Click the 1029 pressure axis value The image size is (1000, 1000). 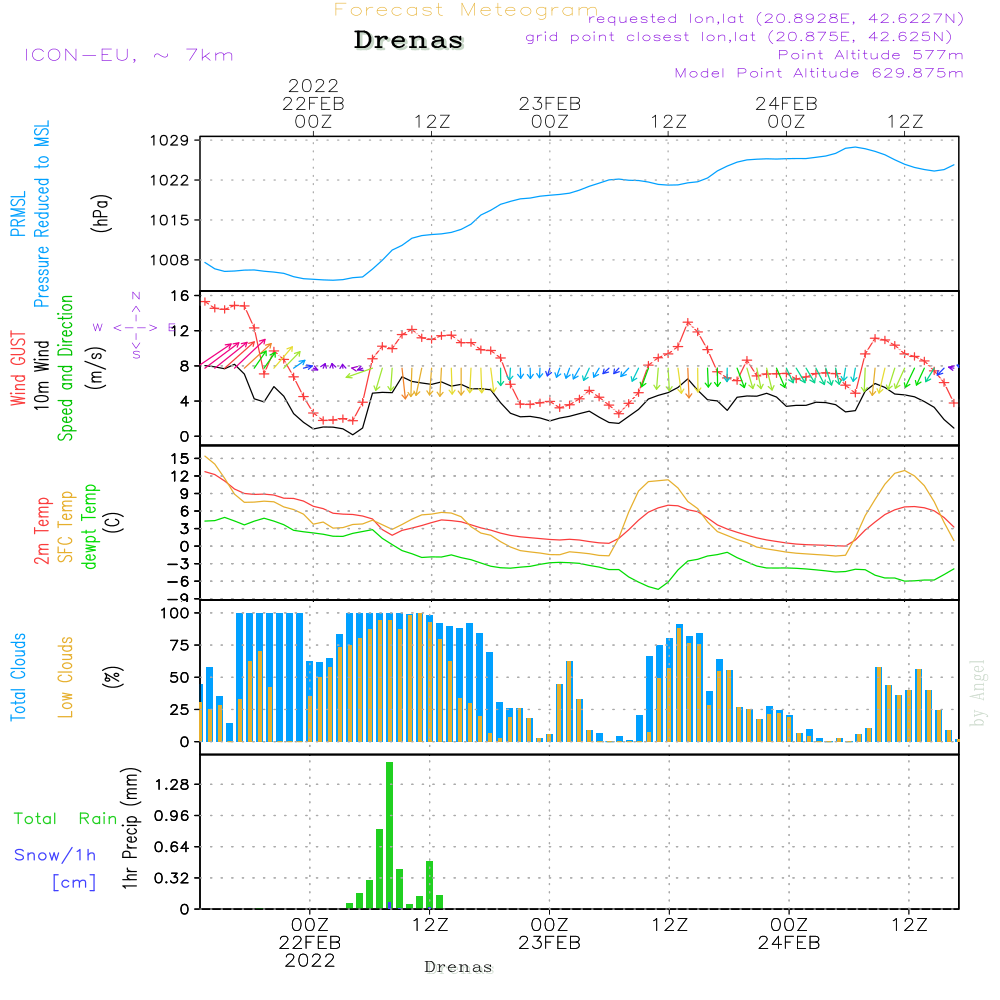point(170,140)
